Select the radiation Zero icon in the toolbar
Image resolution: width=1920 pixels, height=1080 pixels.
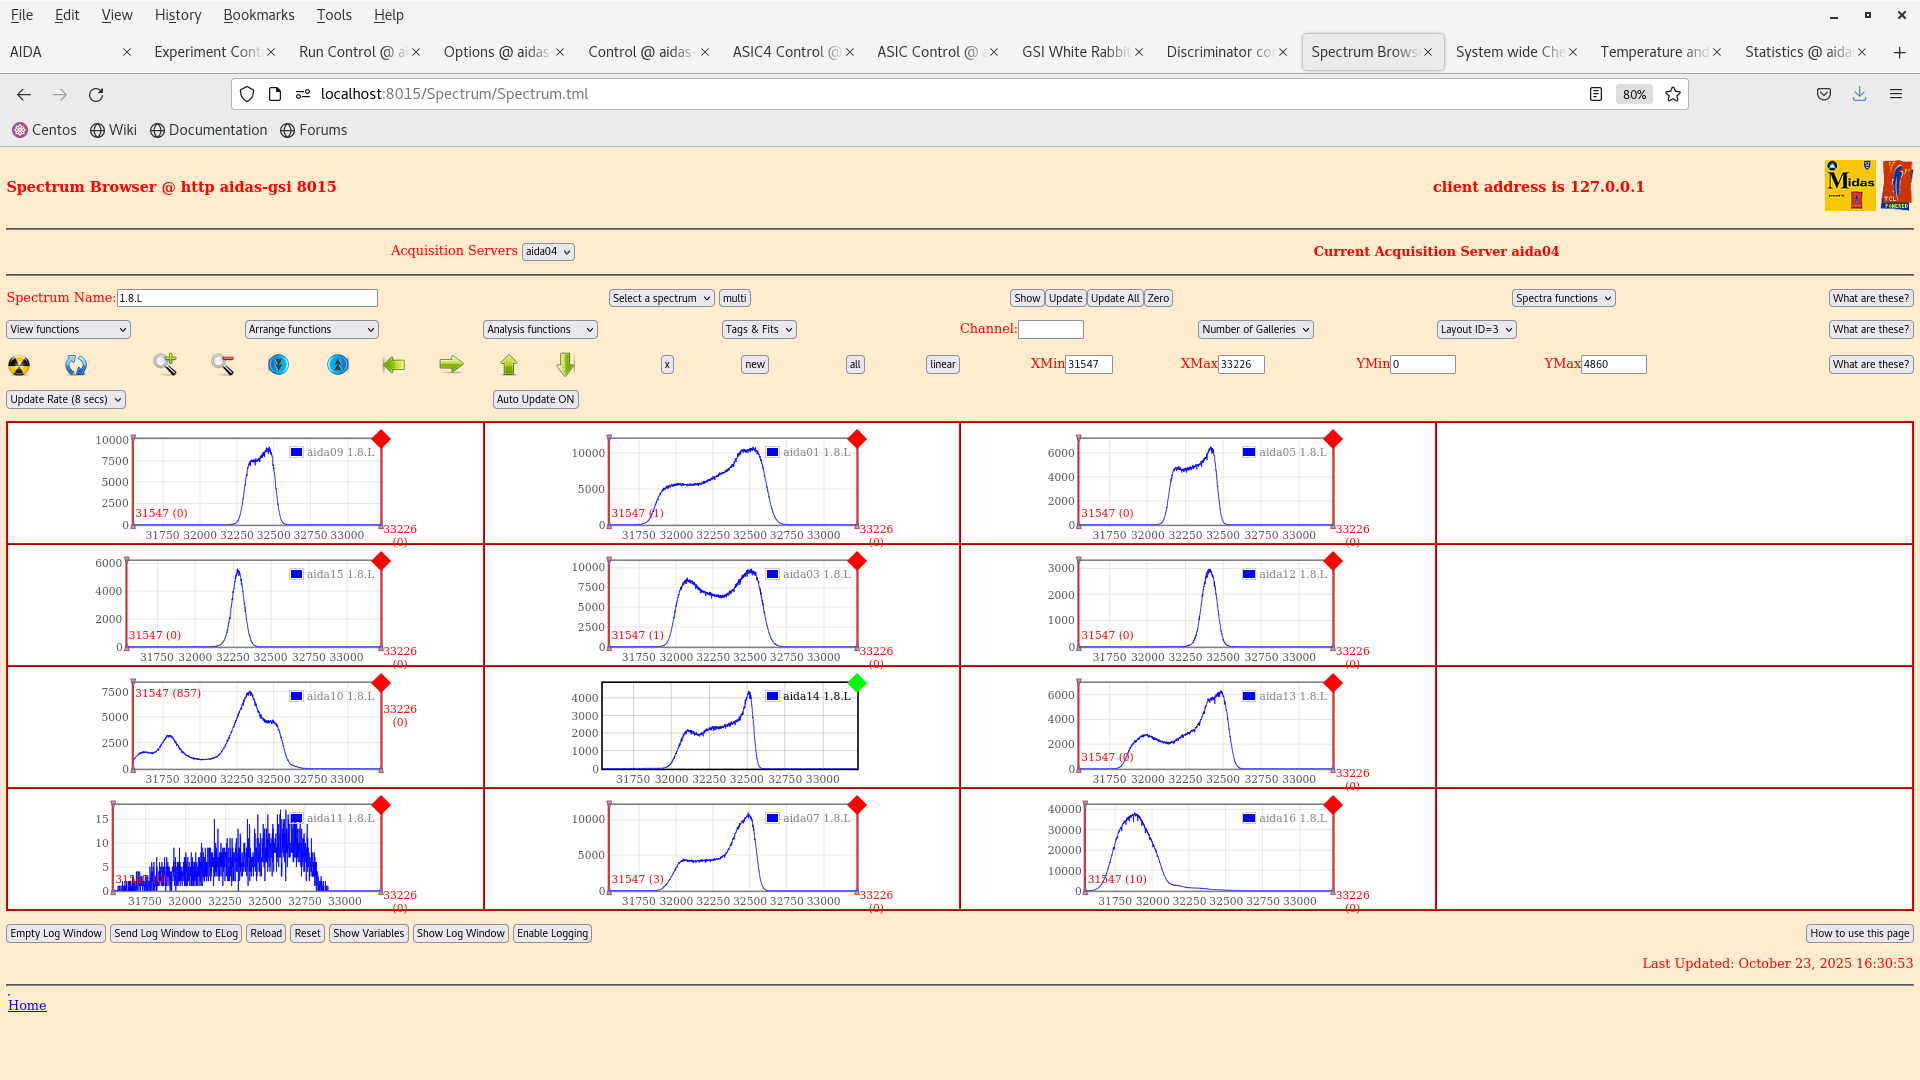click(19, 365)
